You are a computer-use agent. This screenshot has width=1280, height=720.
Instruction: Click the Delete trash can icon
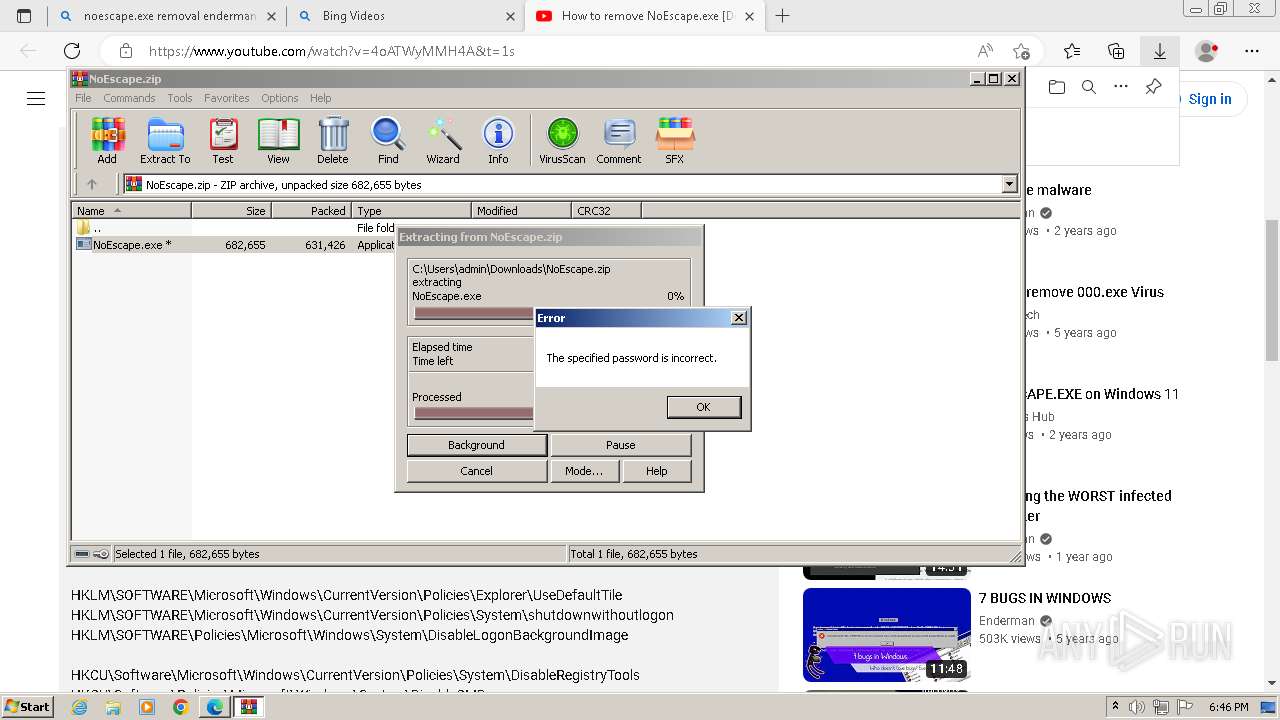point(333,141)
